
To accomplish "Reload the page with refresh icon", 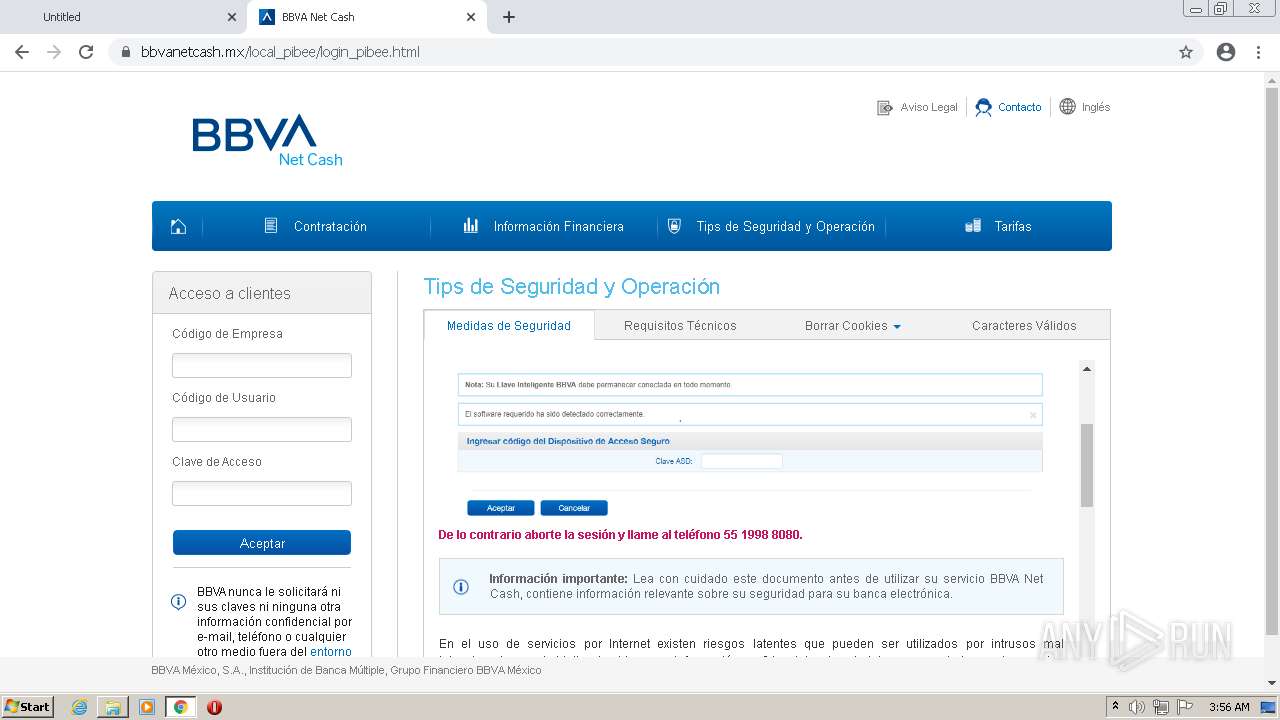I will pos(86,52).
